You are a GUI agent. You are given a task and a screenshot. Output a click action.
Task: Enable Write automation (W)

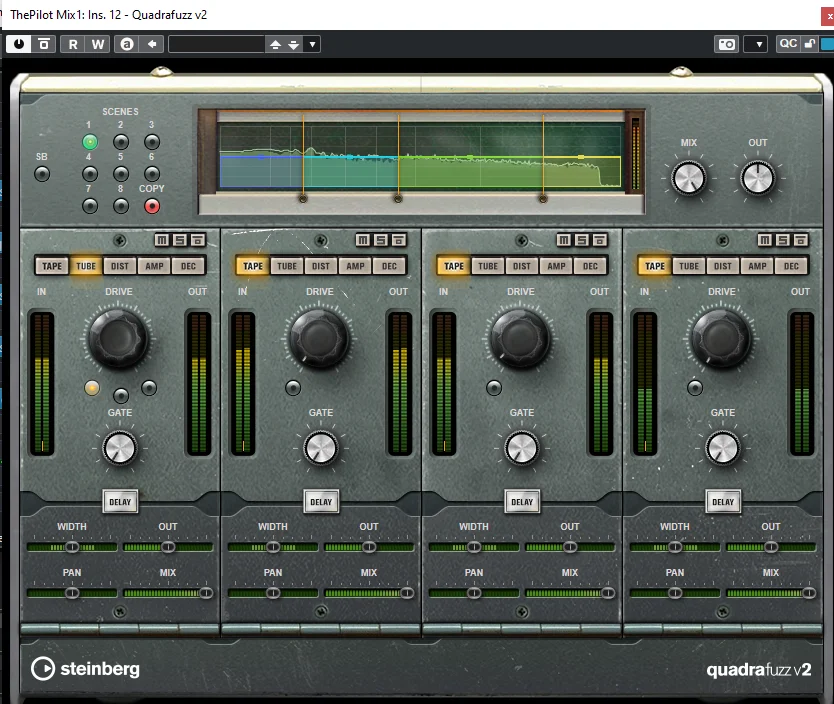pyautogui.click(x=98, y=44)
